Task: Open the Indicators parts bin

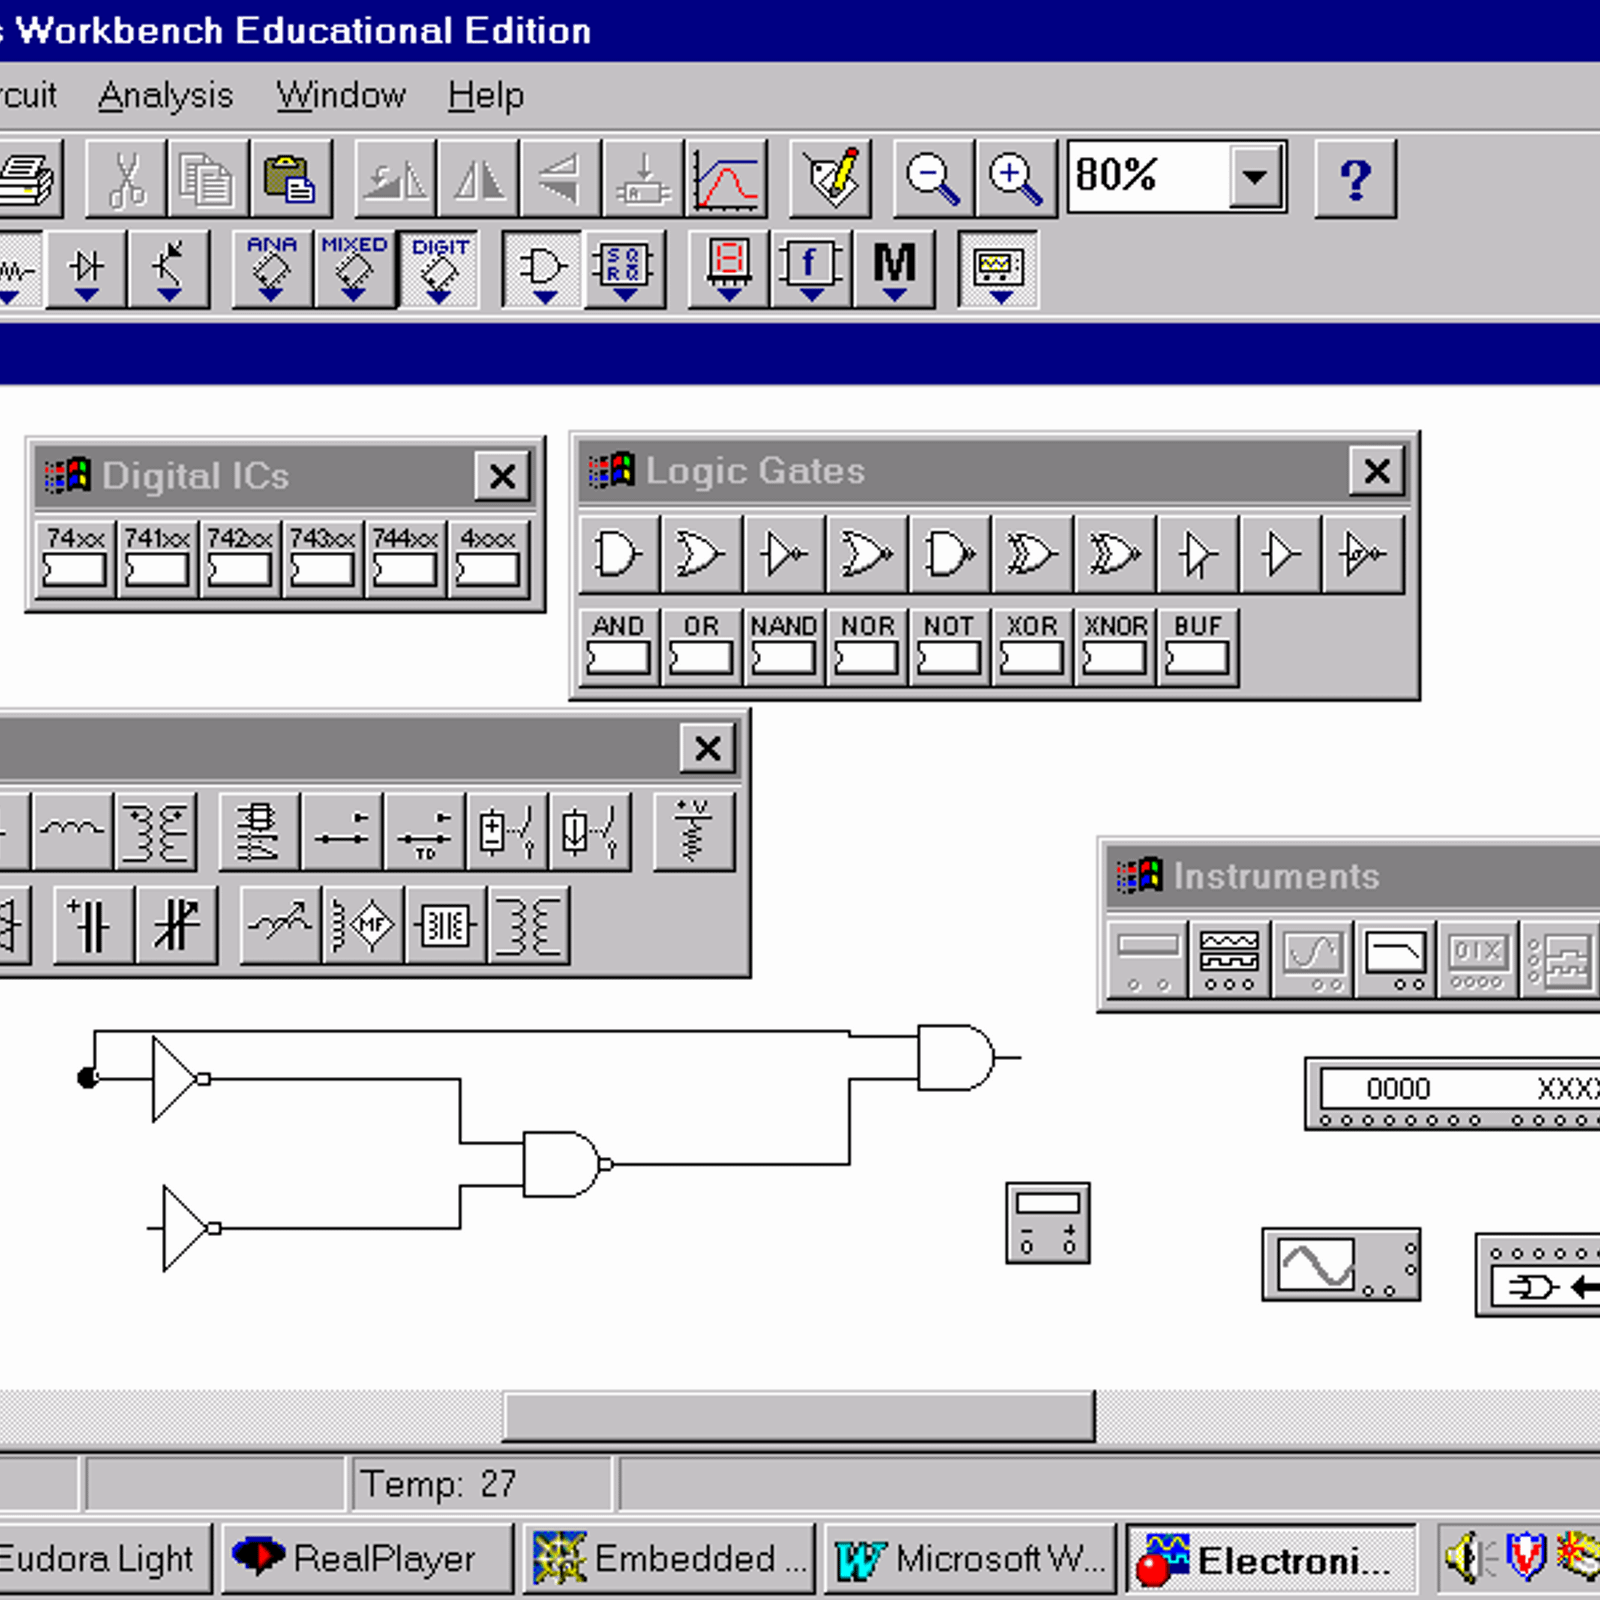Action: coord(729,269)
